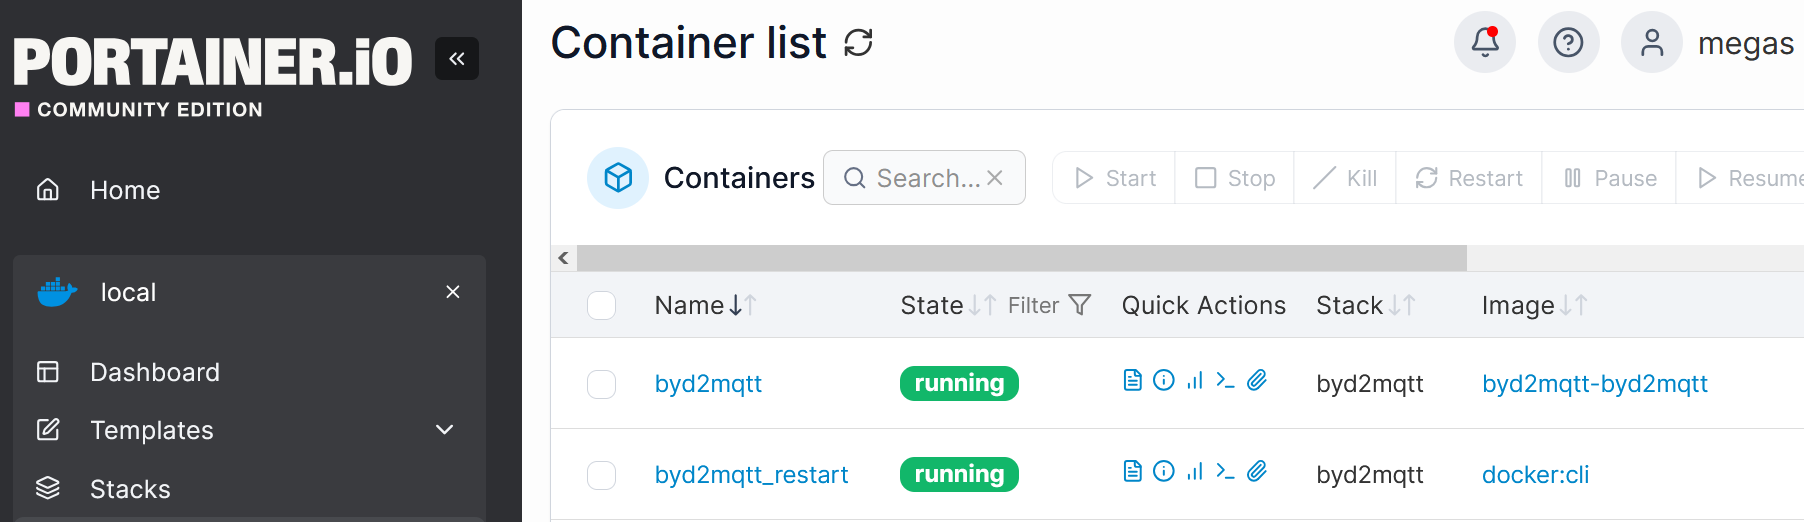
Task: Expand the Templates menu chevron
Action: [445, 430]
